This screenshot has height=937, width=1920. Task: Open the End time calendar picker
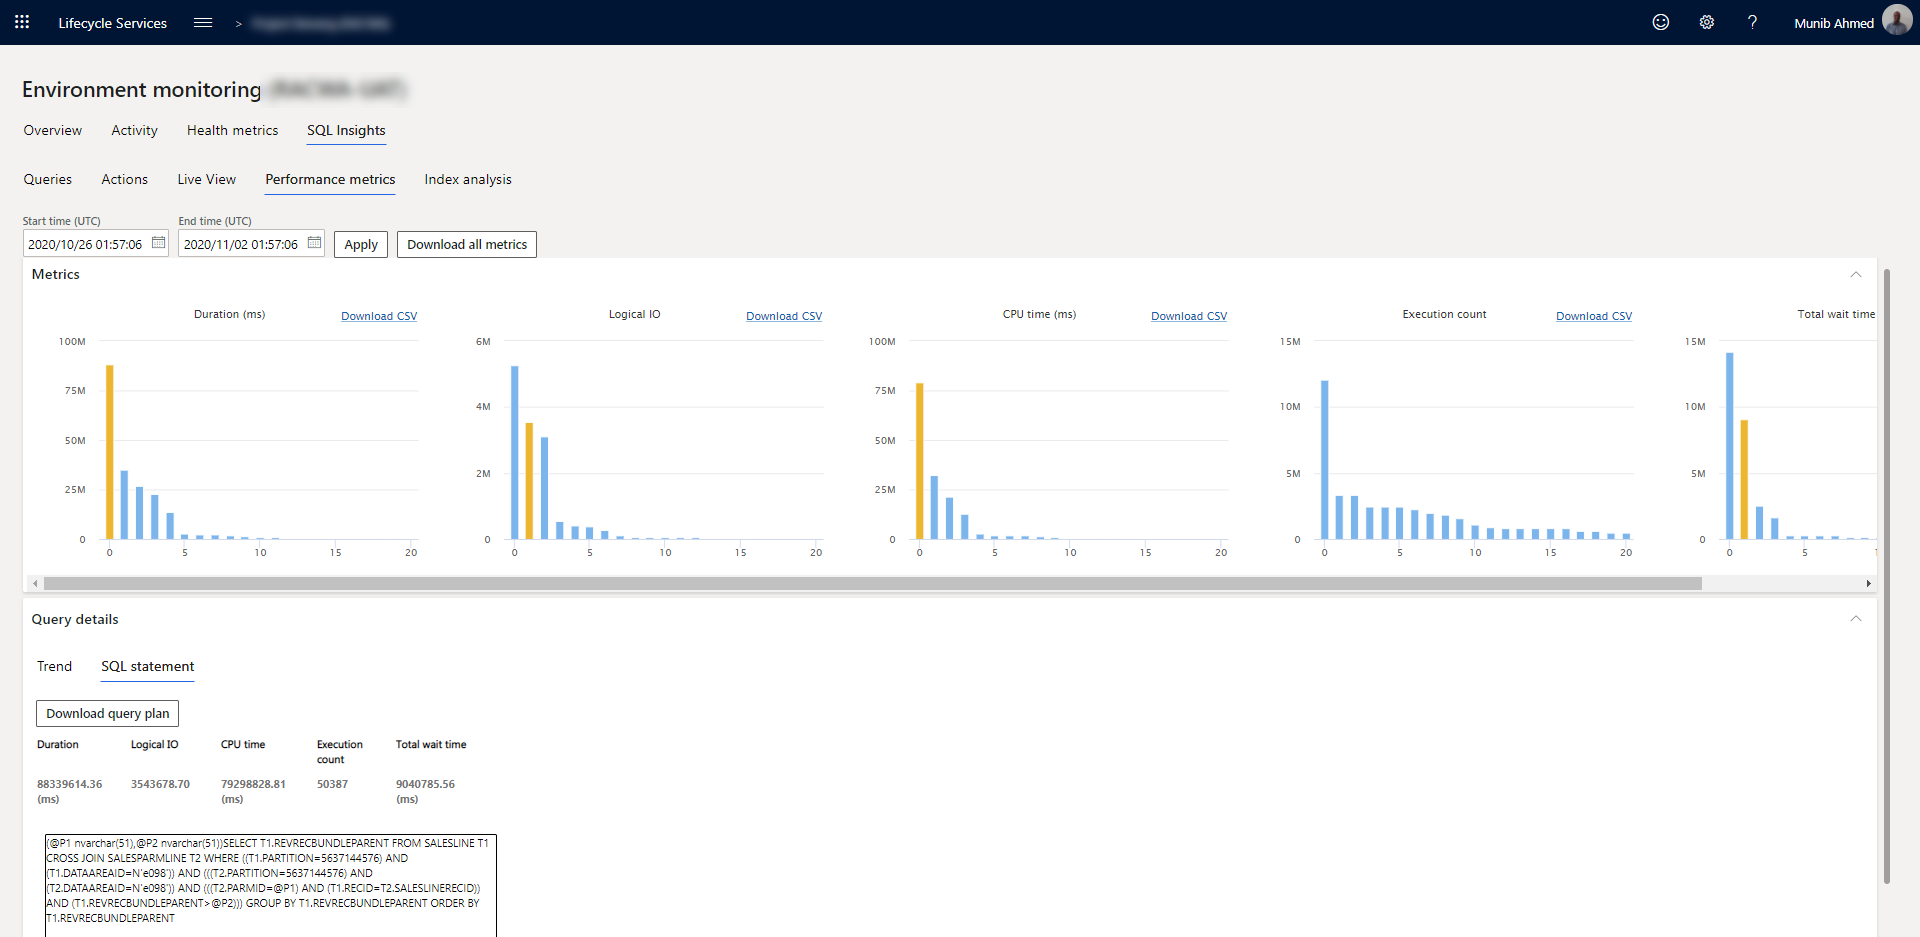click(314, 243)
